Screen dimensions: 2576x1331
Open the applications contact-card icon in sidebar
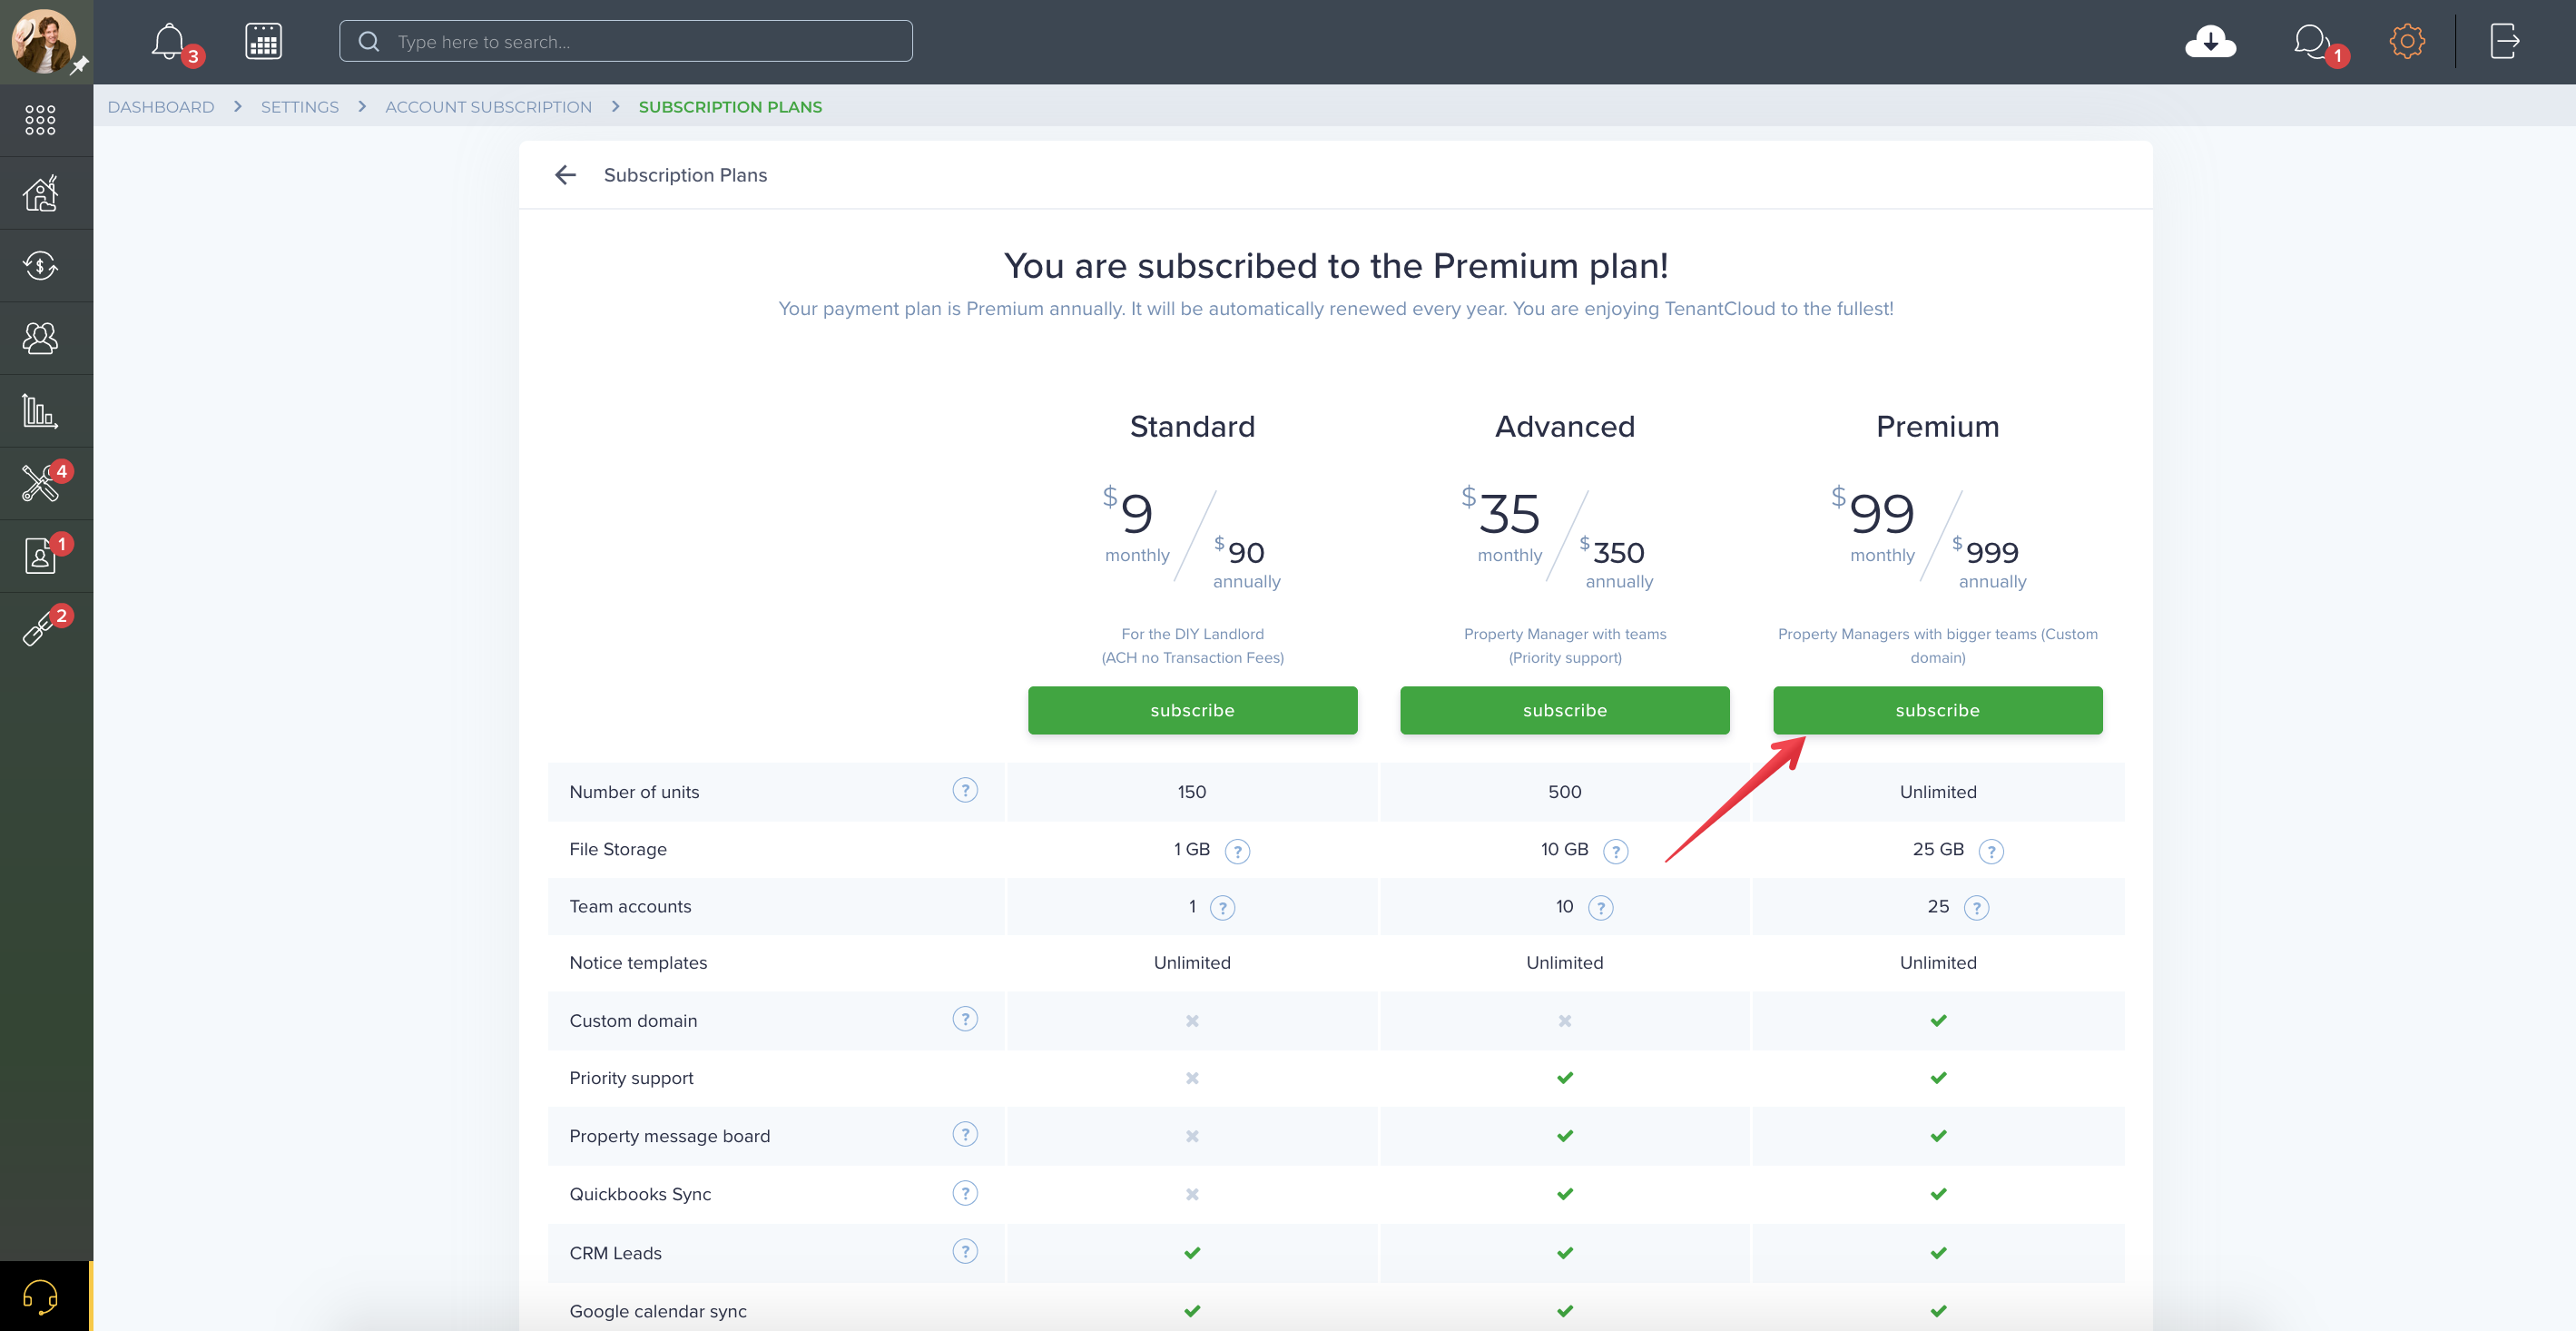40,556
